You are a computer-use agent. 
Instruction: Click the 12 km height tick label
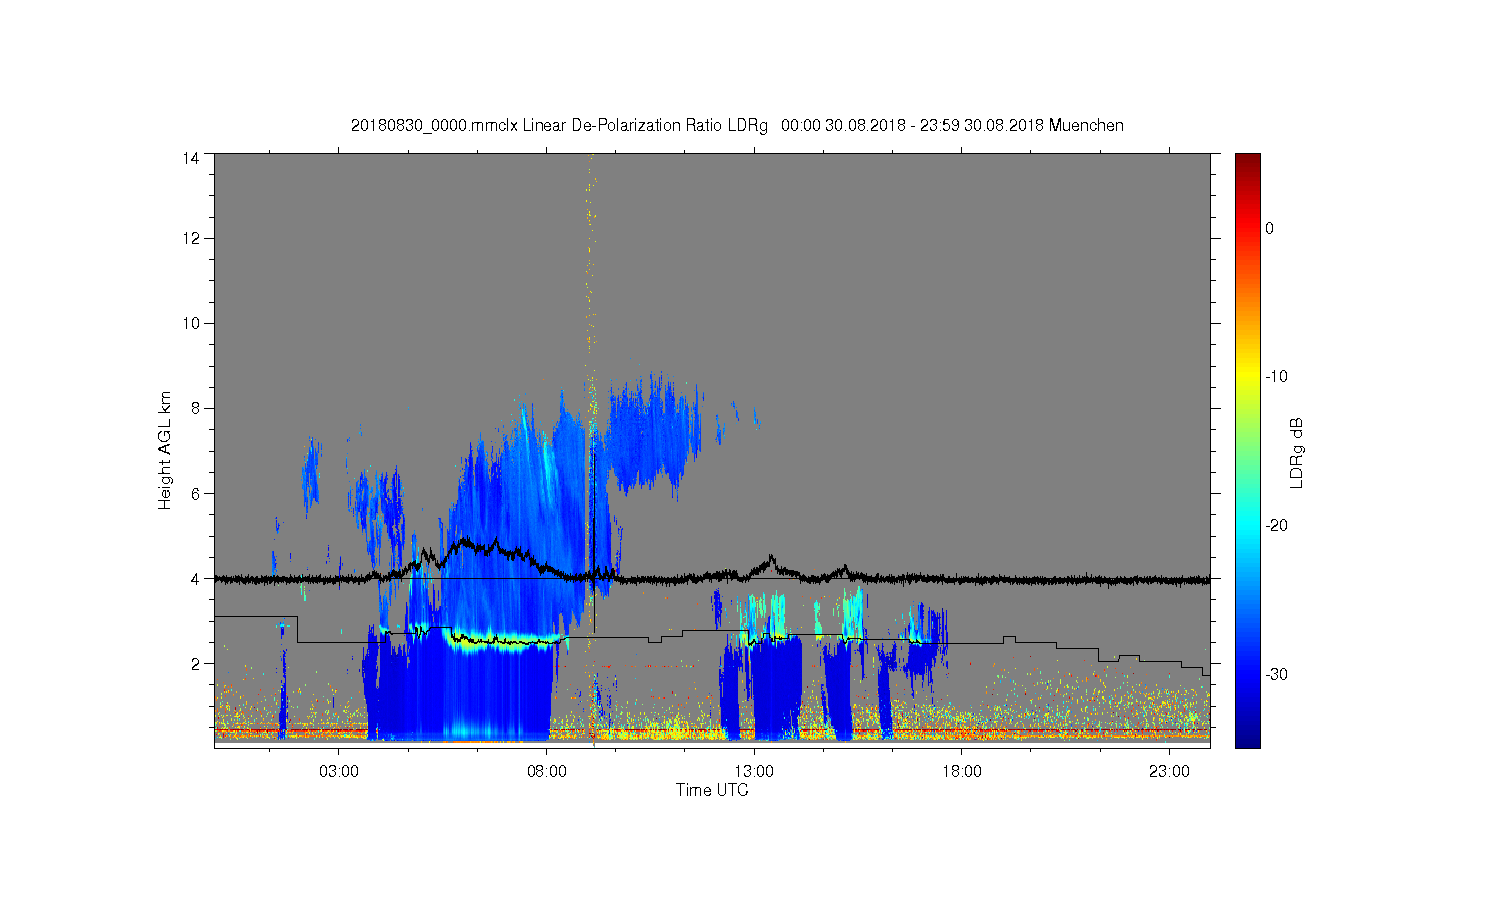(x=190, y=238)
